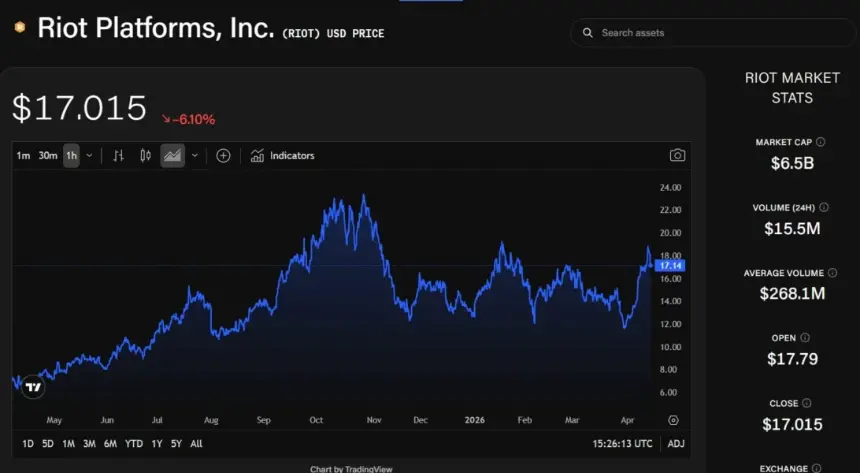Toggle the ADJ adjusted data button

coord(676,443)
